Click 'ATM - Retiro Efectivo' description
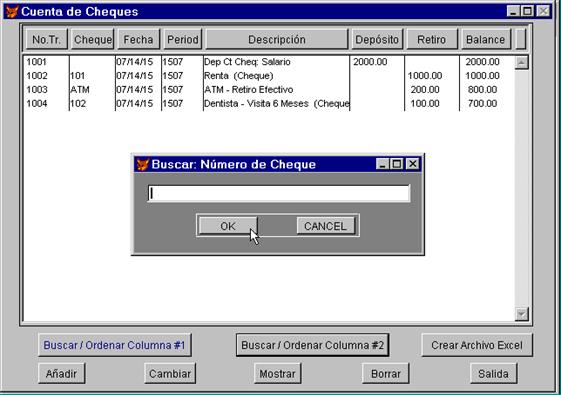Image resolution: width=561 pixels, height=395 pixels. pos(249,90)
